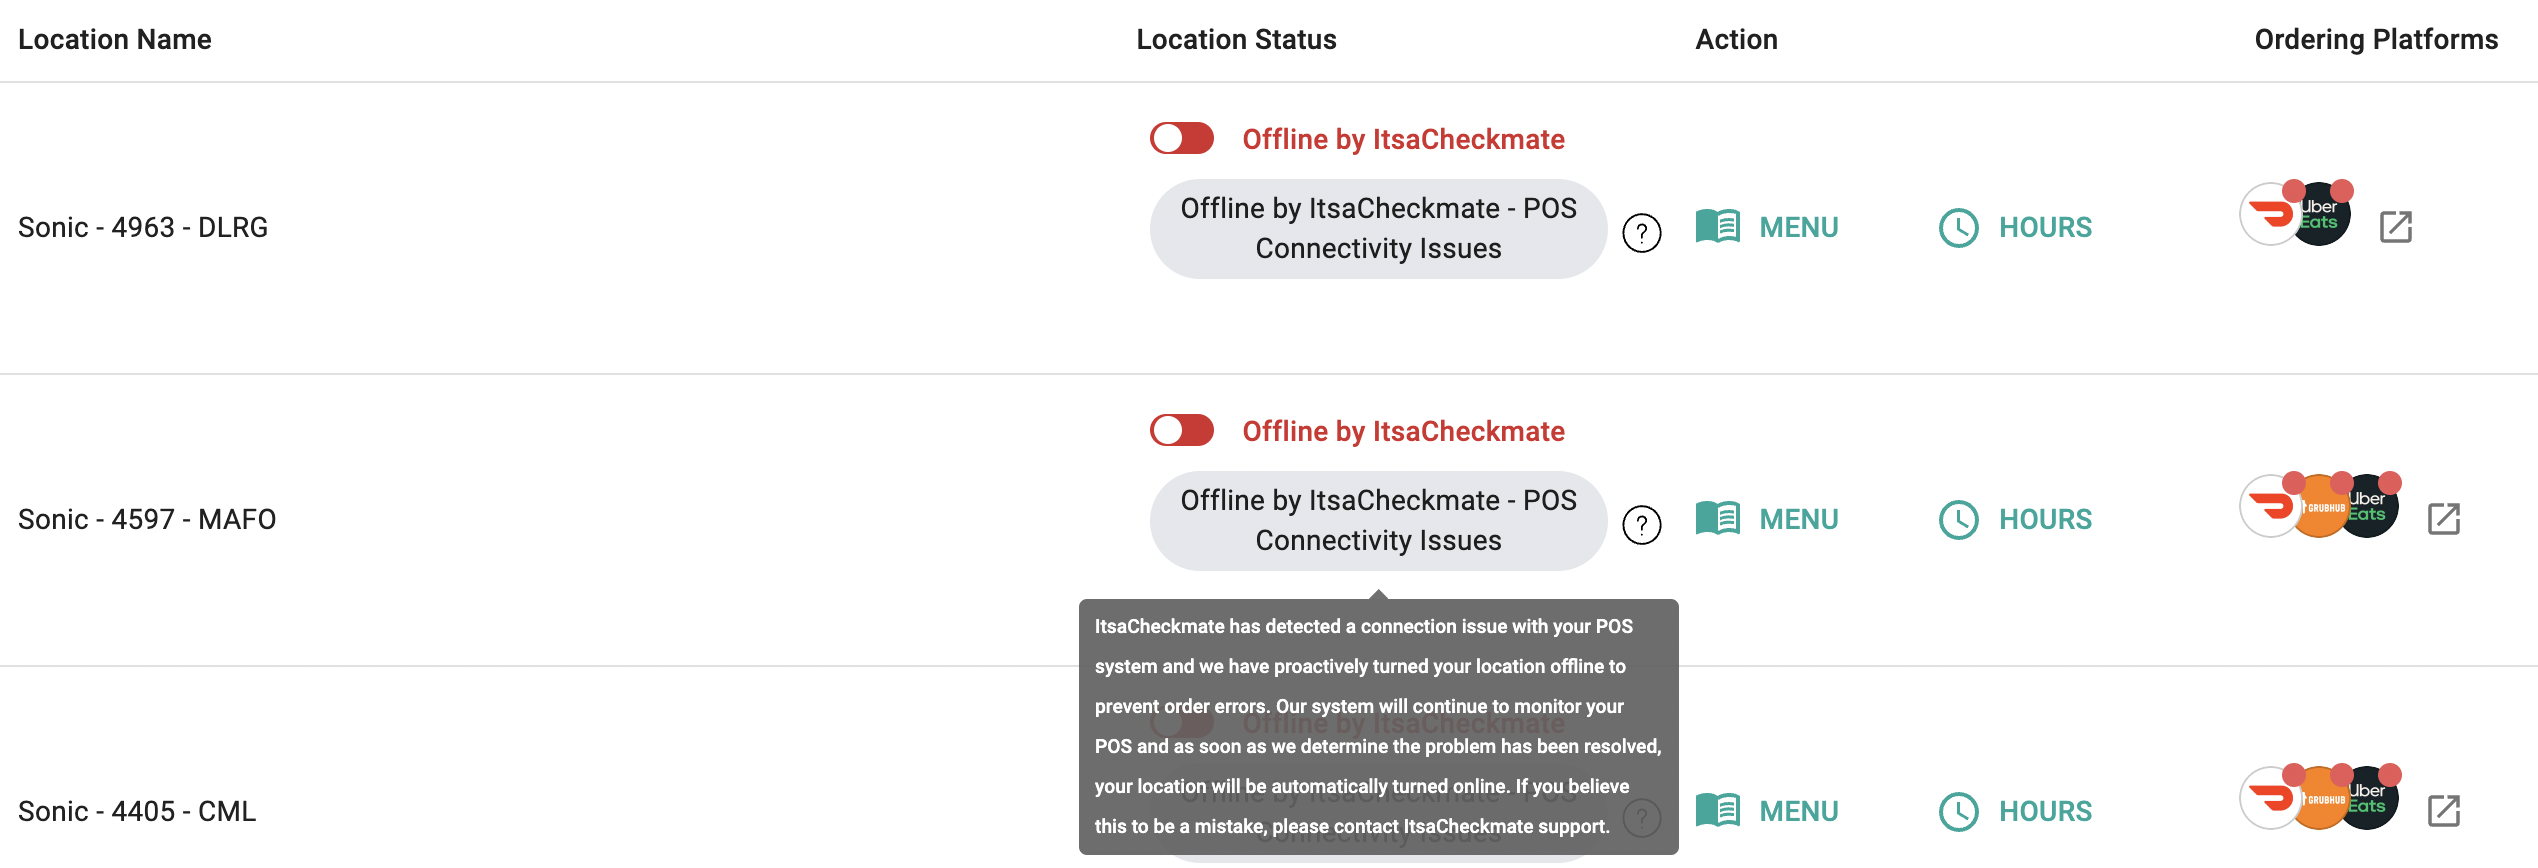This screenshot has height=868, width=2538.
Task: Toggle the Sonic - 4963 - DLRG location status switch
Action: [1181, 138]
